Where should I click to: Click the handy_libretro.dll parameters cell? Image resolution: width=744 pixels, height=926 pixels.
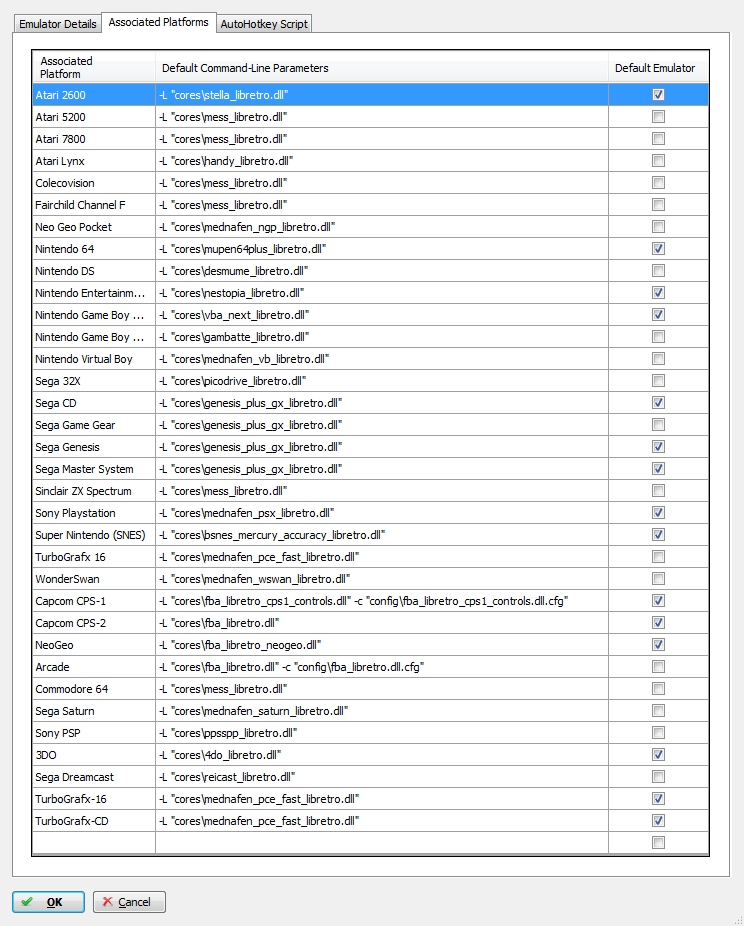pyautogui.click(x=381, y=161)
